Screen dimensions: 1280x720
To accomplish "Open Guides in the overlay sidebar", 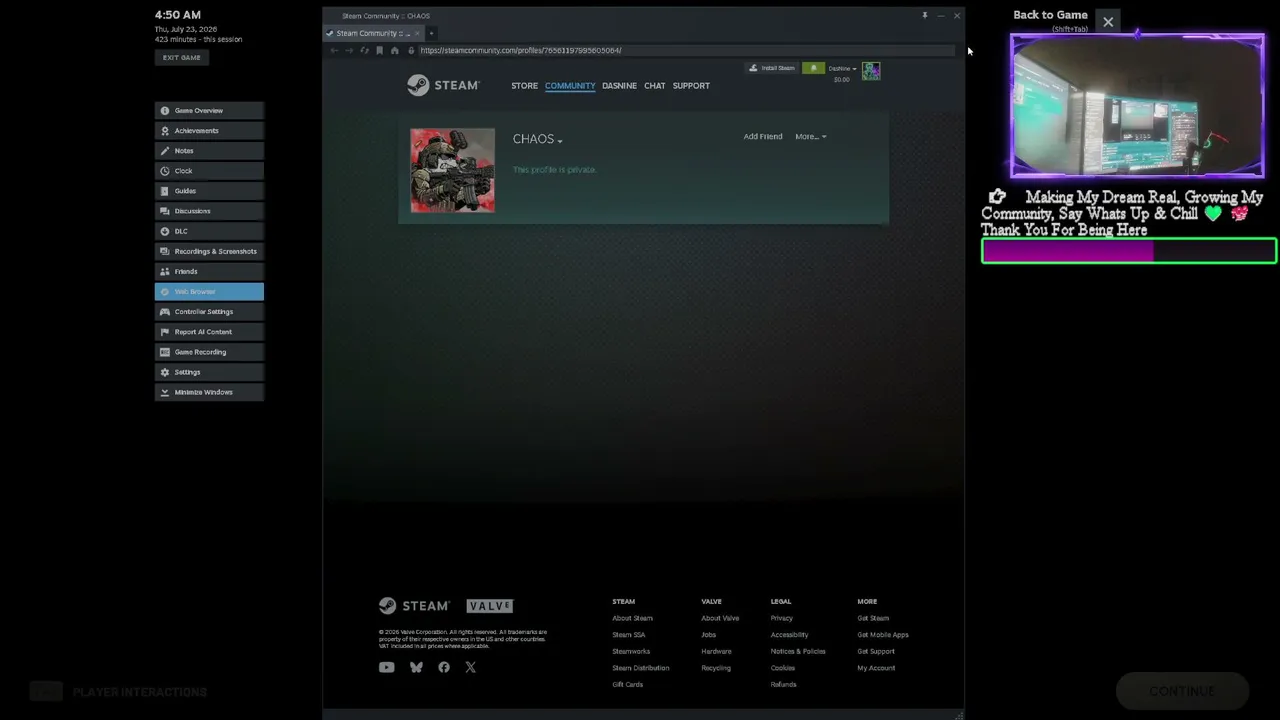I will click(x=209, y=191).
